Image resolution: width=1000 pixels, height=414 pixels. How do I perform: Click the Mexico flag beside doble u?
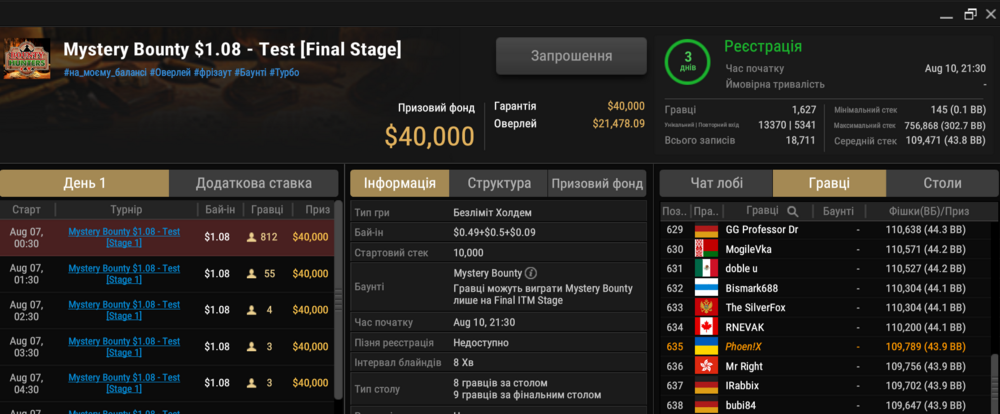pyautogui.click(x=706, y=269)
